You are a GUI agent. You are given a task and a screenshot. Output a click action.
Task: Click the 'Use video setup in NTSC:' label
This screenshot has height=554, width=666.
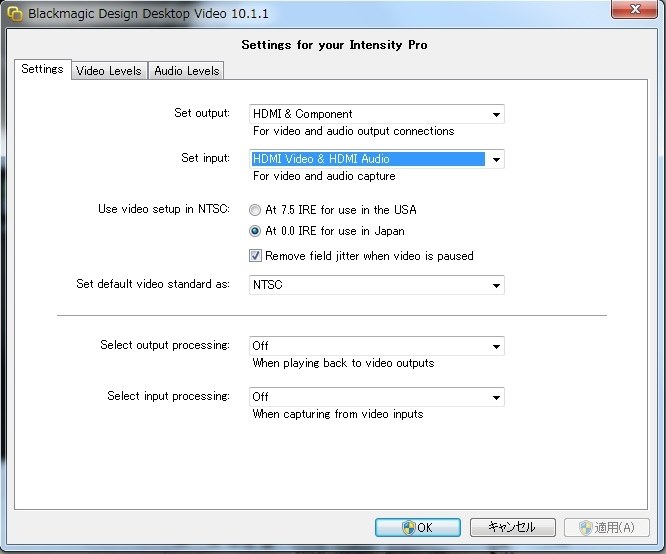point(164,209)
